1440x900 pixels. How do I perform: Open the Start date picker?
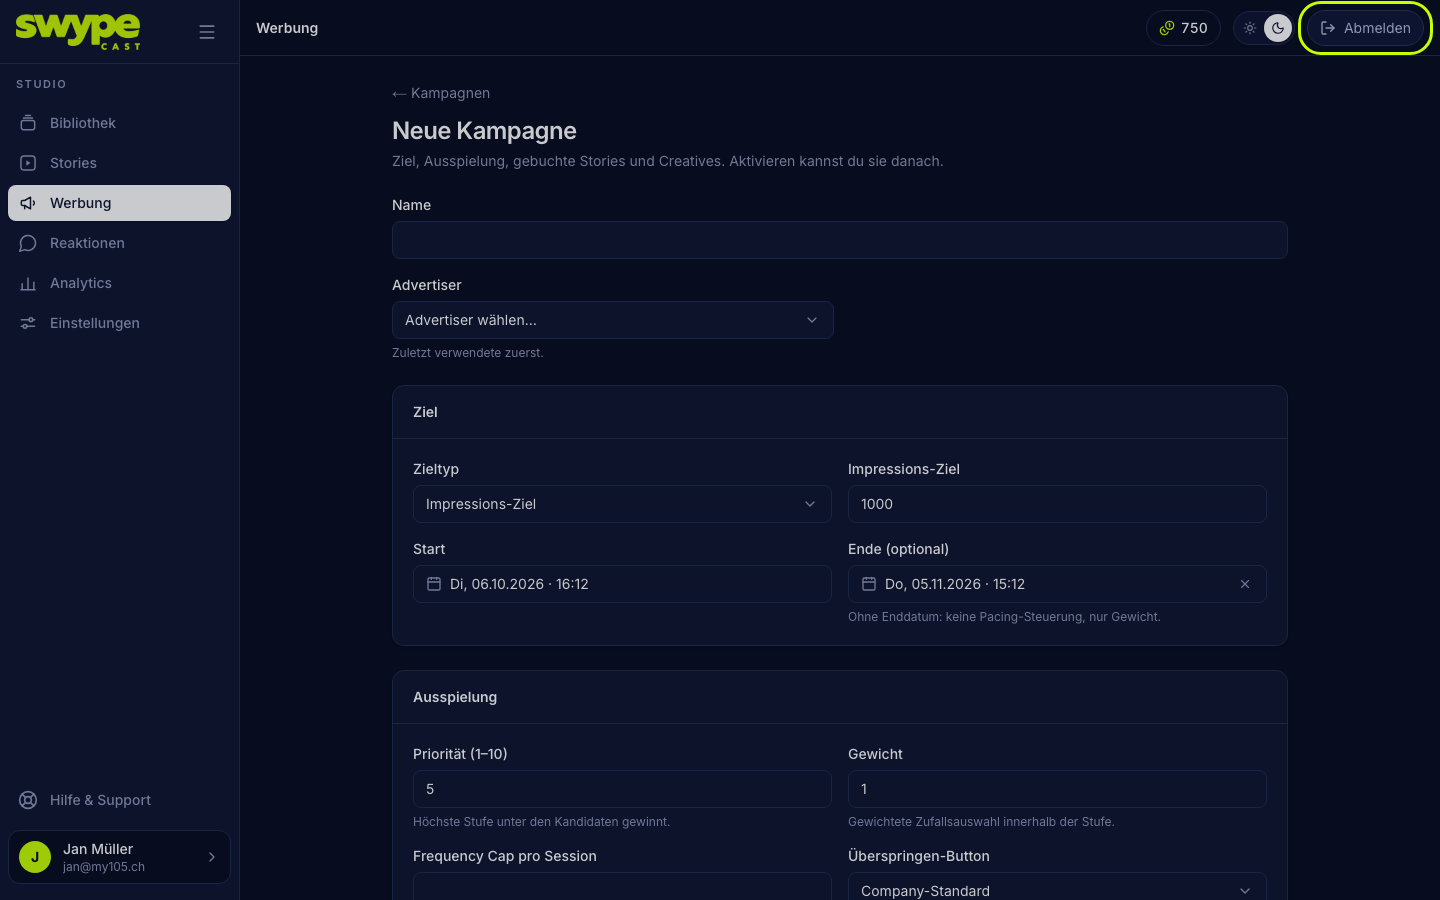[x=622, y=584]
